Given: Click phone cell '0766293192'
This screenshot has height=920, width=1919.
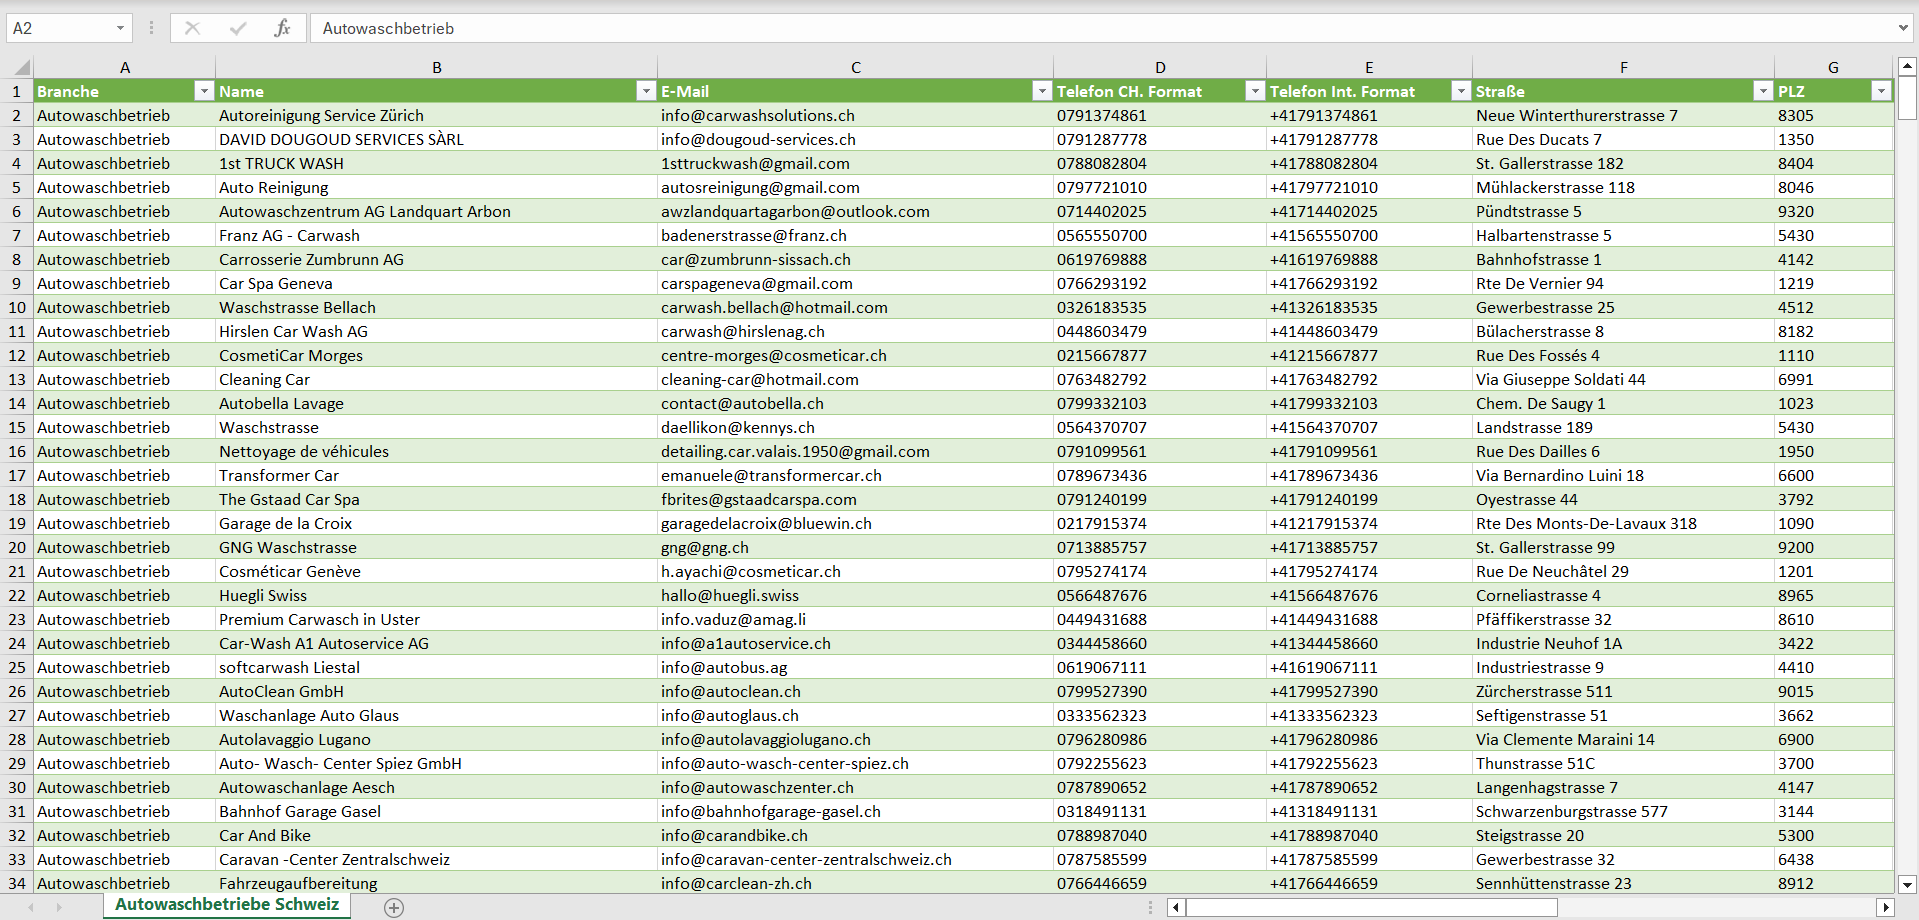Looking at the screenshot, I should pyautogui.click(x=1160, y=283).
